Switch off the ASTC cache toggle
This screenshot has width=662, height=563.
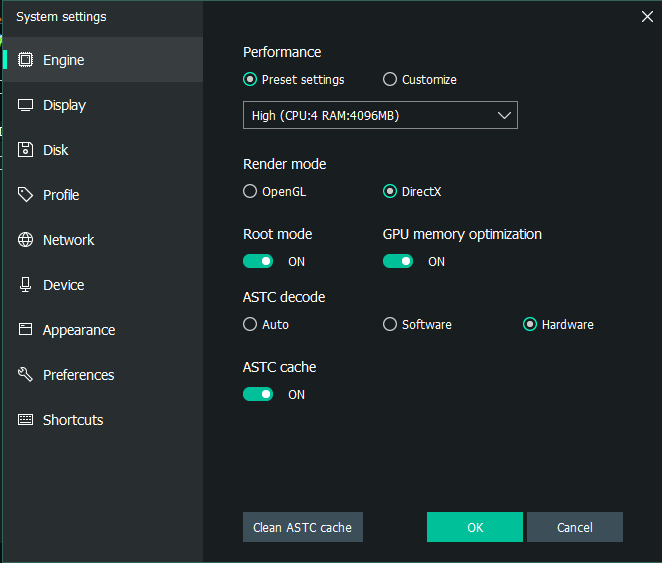click(x=258, y=394)
